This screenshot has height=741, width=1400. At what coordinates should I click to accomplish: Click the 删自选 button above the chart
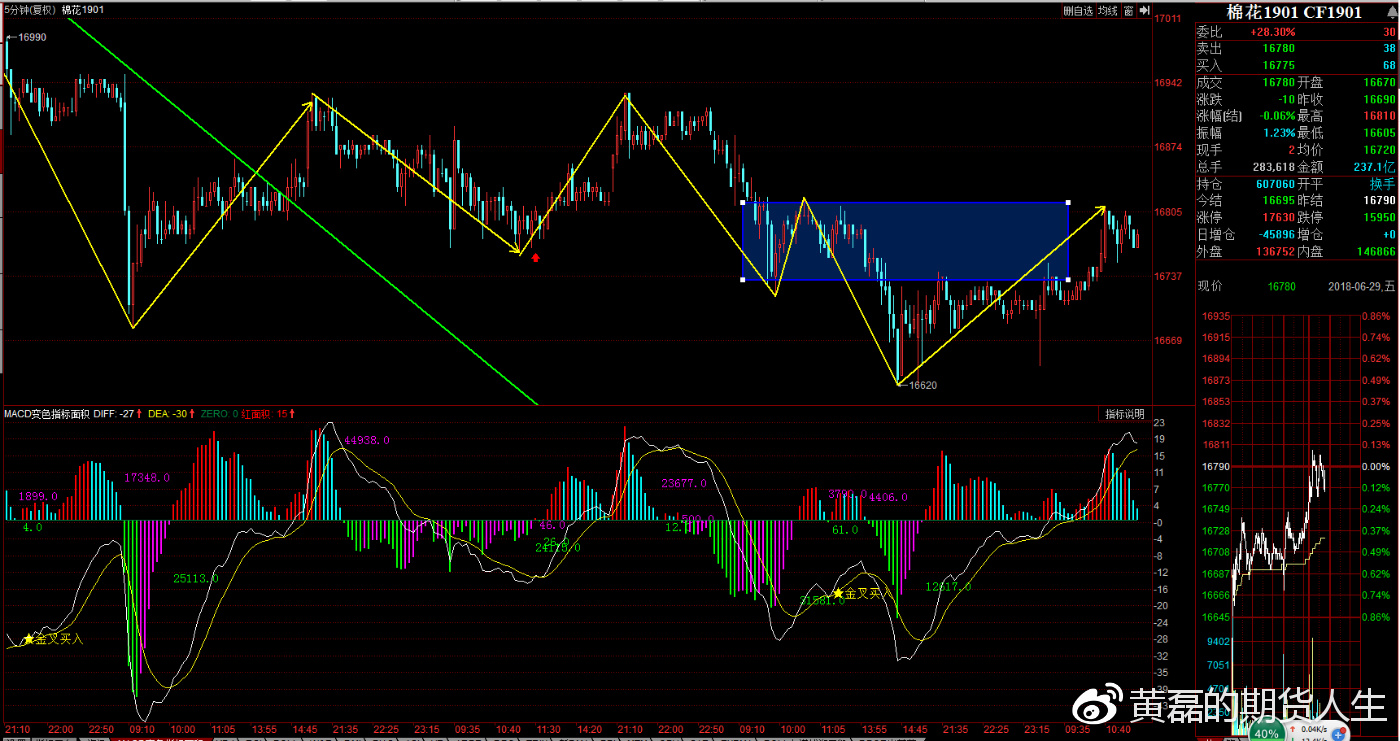point(1077,10)
